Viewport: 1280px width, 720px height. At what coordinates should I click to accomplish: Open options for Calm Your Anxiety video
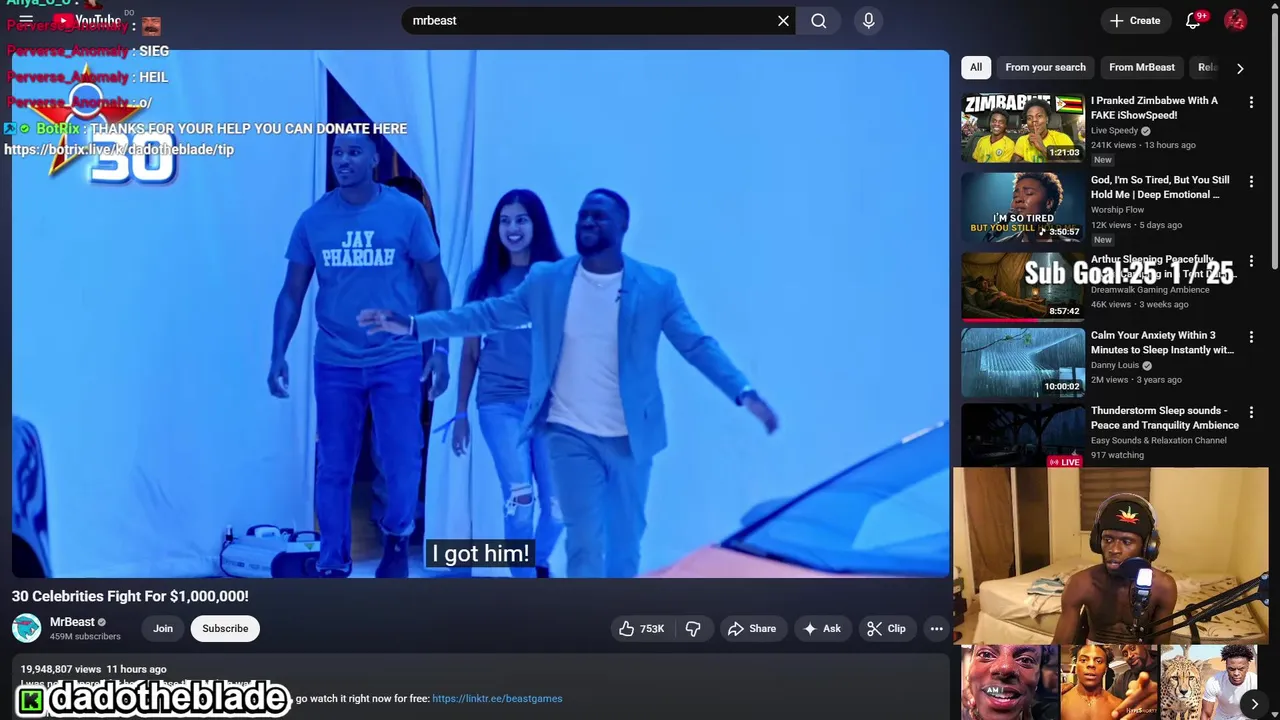click(x=1251, y=337)
